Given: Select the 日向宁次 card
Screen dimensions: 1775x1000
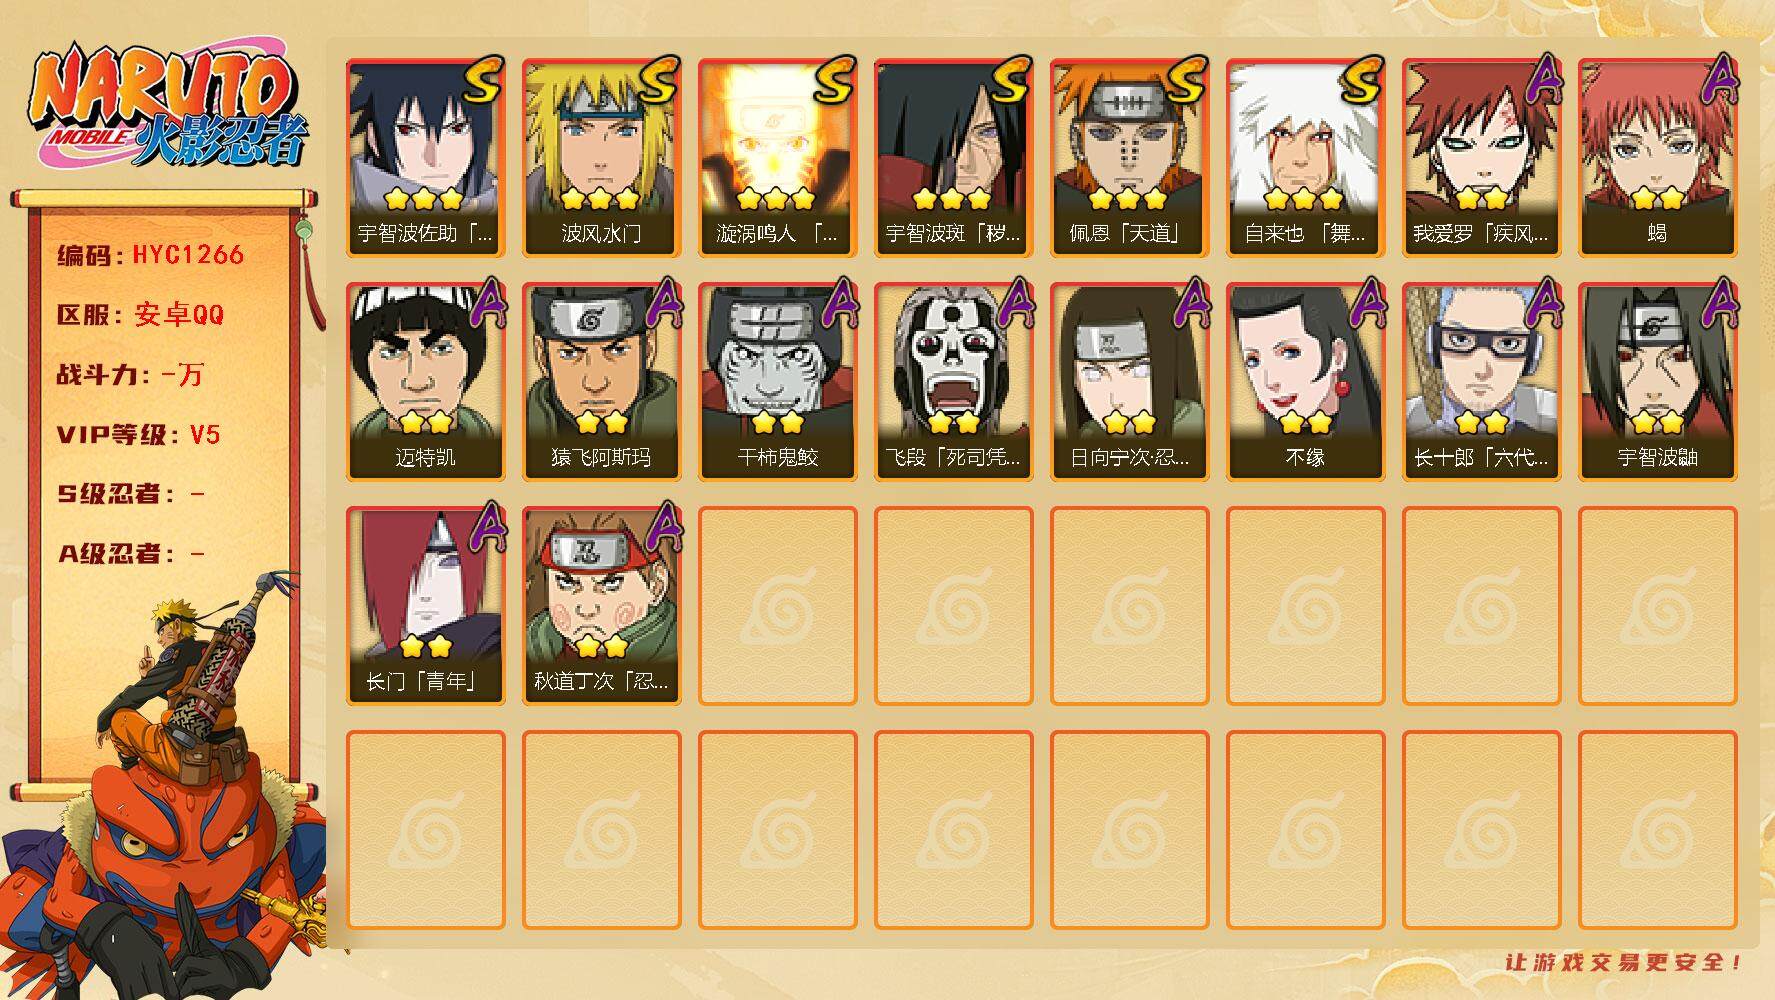Looking at the screenshot, I should tap(1129, 381).
